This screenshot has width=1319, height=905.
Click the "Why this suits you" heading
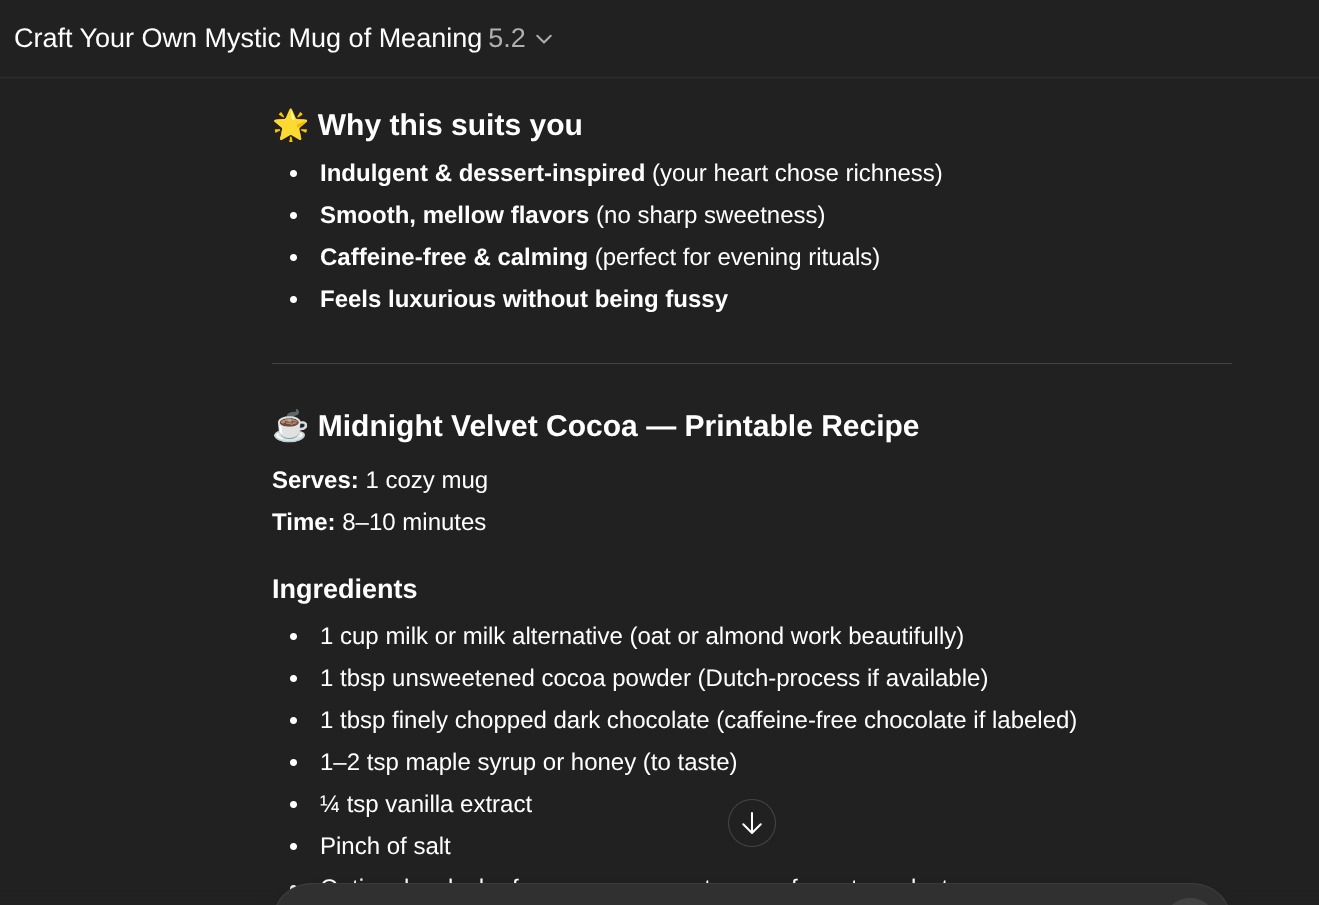[450, 125]
